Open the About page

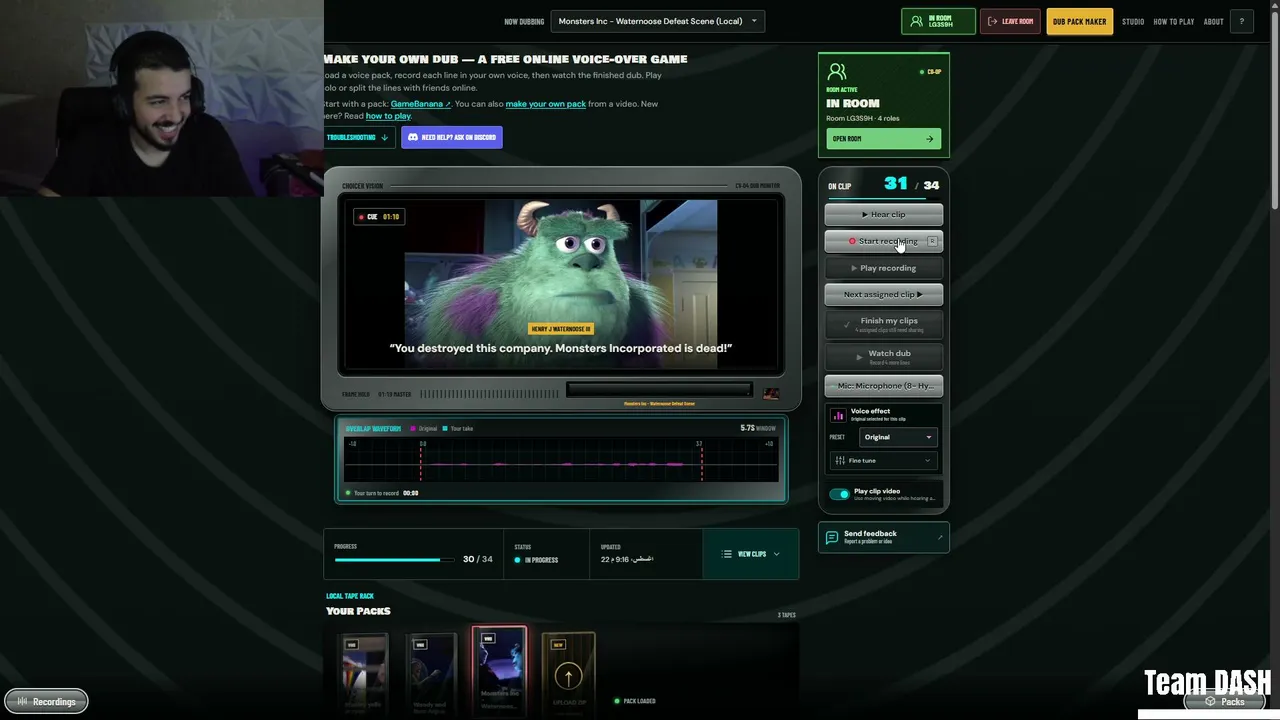click(1213, 21)
